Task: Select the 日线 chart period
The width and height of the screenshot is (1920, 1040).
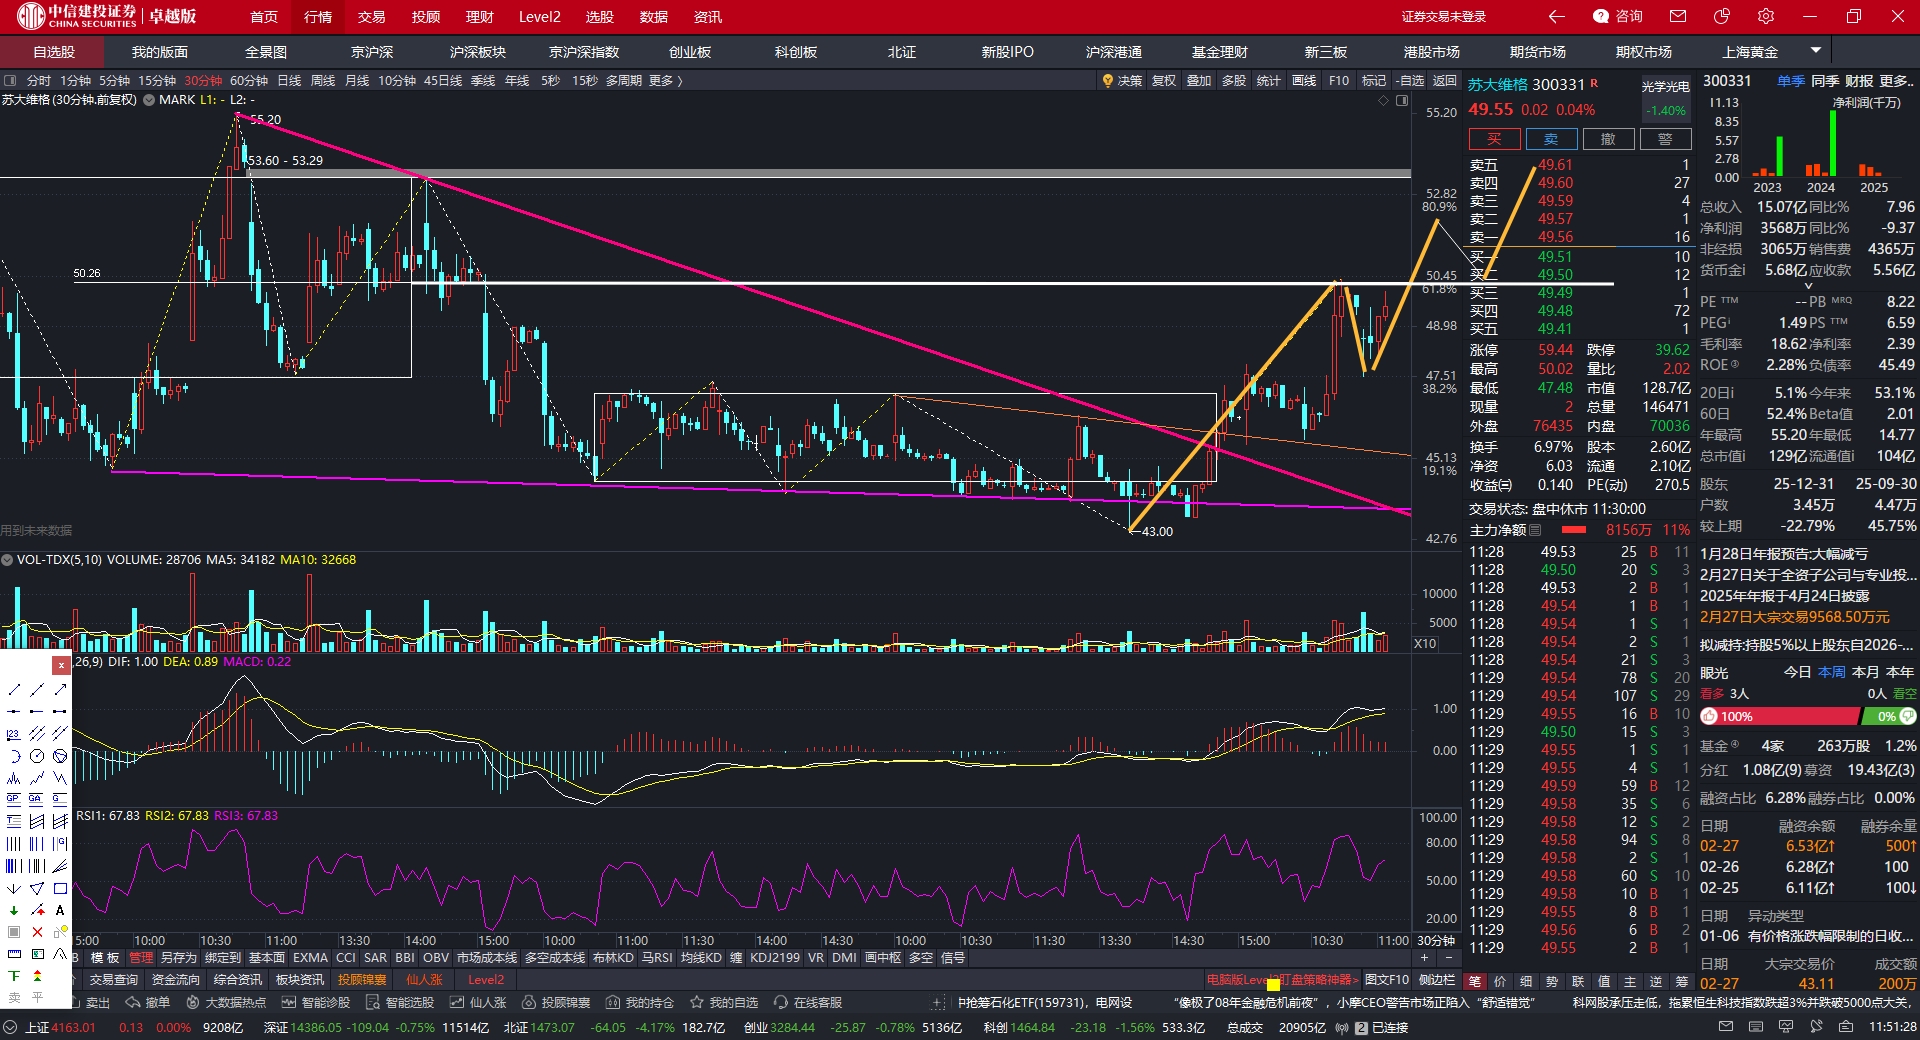Action: (289, 81)
